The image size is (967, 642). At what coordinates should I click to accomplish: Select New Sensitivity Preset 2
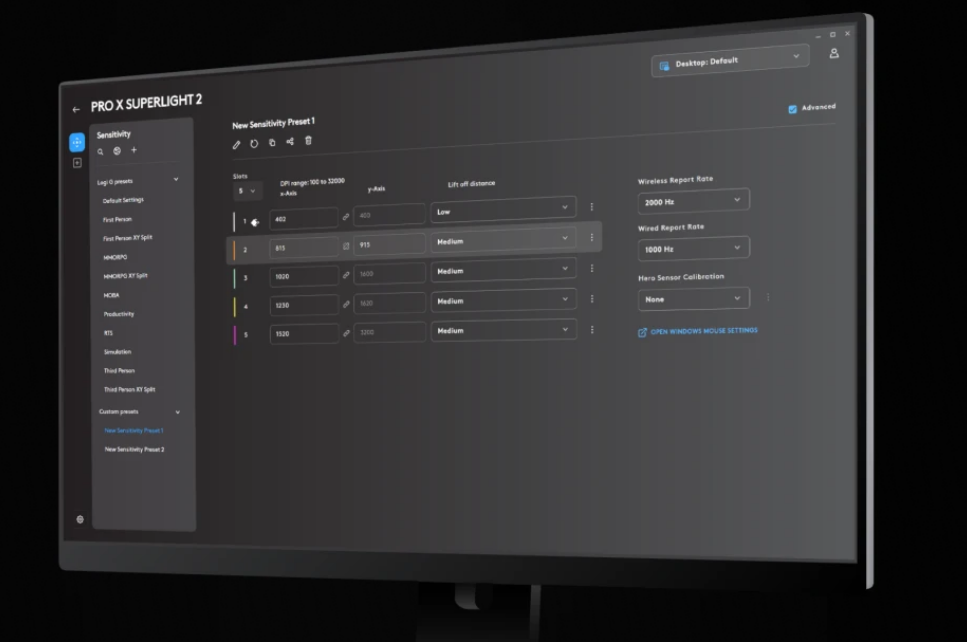(x=134, y=450)
